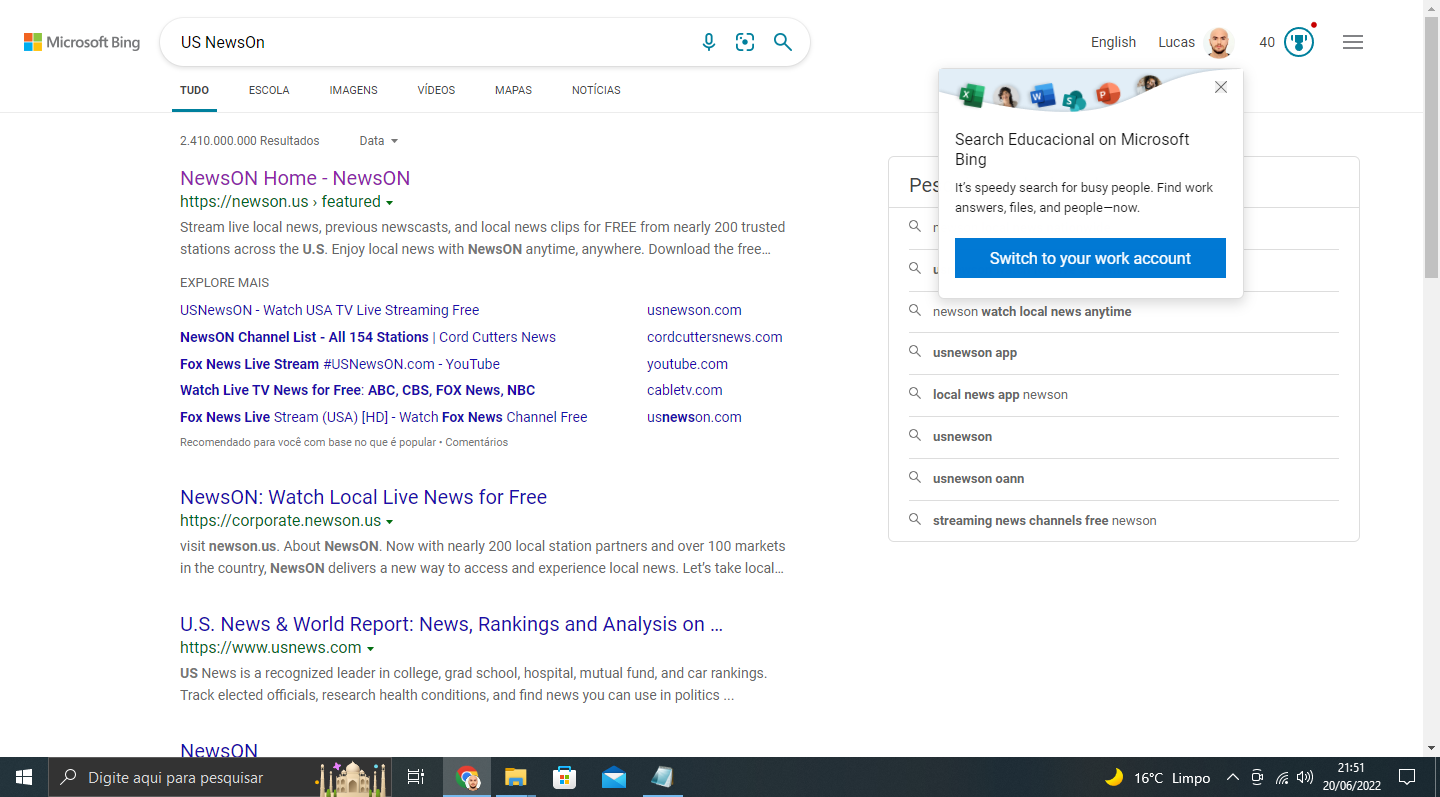Expand arrow next to newson.us featured URL

click(x=390, y=203)
